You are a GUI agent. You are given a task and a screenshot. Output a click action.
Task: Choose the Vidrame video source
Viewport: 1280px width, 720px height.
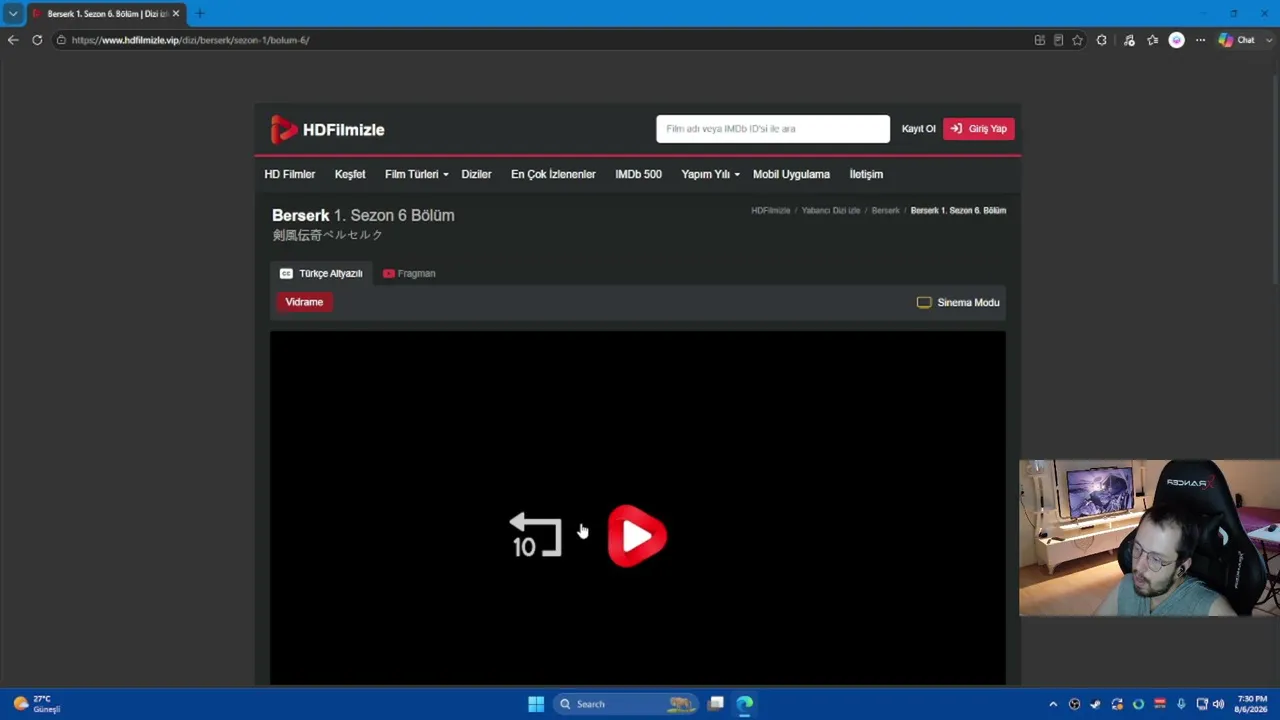304,302
